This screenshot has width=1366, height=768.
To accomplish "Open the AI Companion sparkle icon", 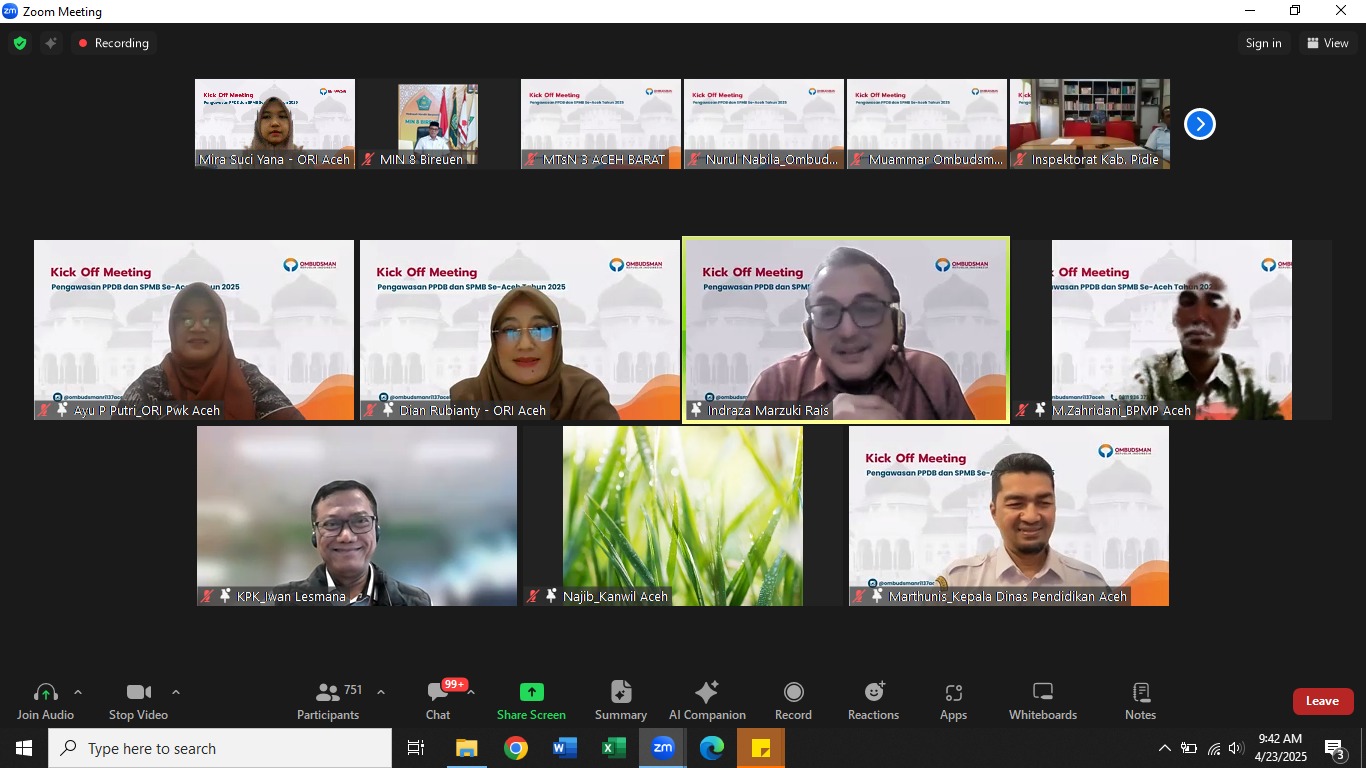I will tap(707, 693).
